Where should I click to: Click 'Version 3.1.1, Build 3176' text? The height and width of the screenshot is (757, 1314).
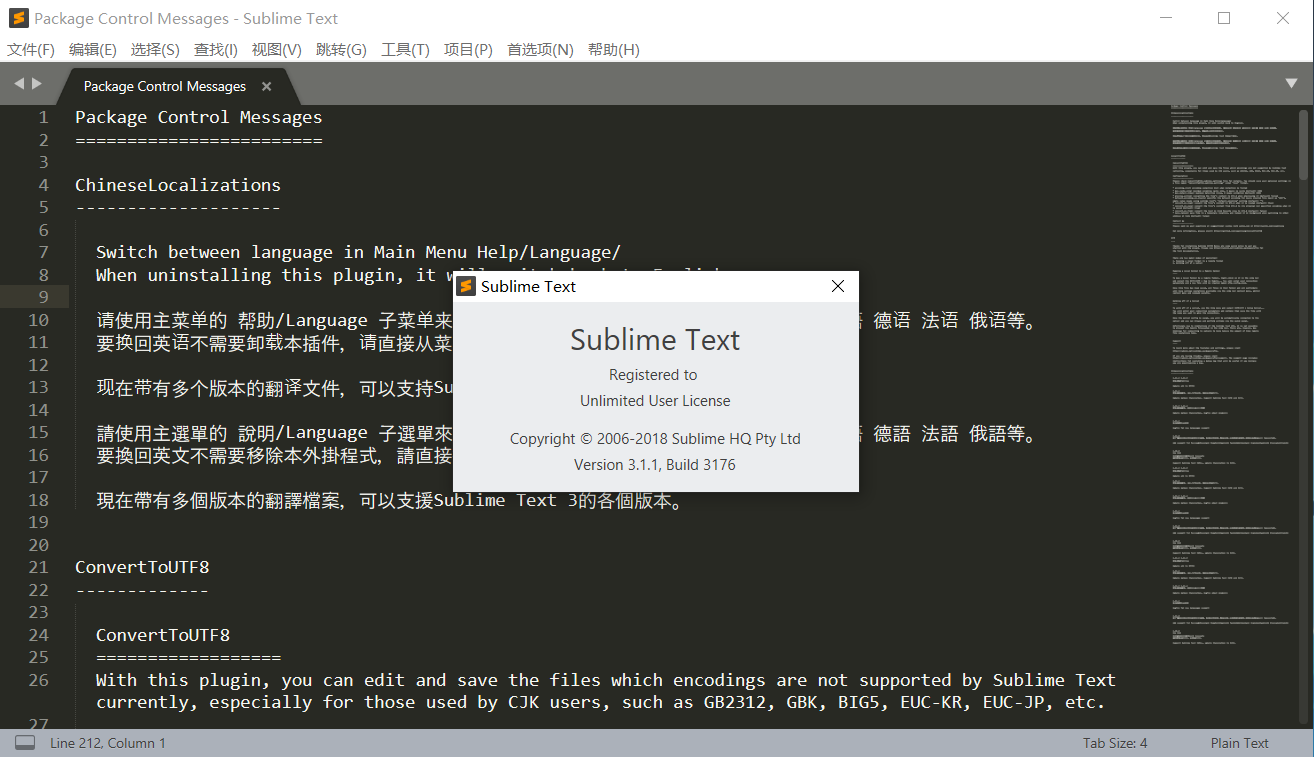pyautogui.click(x=655, y=465)
